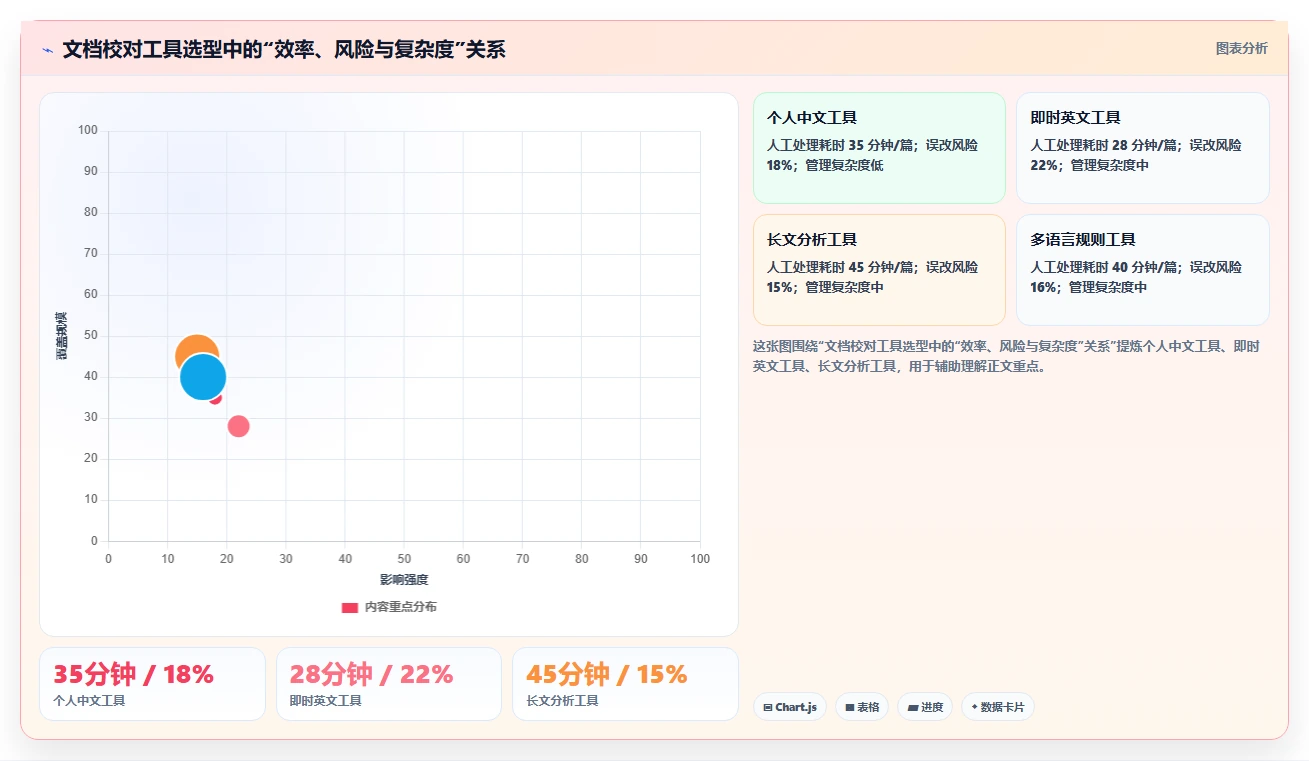The height and width of the screenshot is (761, 1309).
Task: Click the 28分钟 / 22% stat card
Action: coord(389,684)
